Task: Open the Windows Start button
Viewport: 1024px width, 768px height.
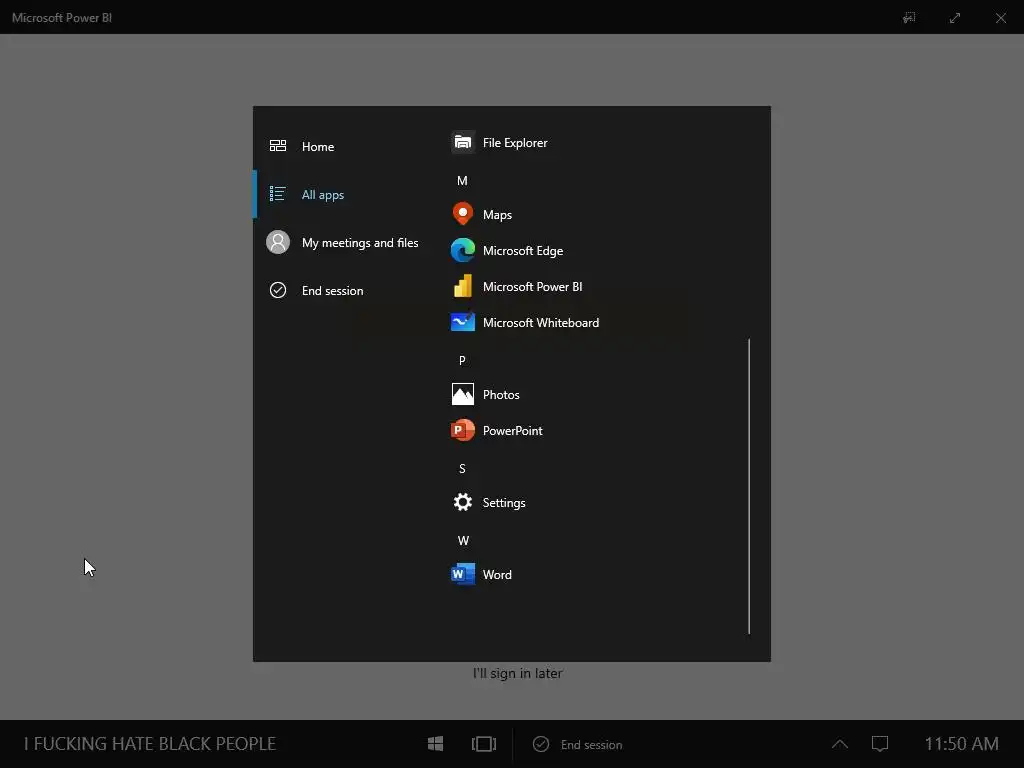Action: coord(435,744)
